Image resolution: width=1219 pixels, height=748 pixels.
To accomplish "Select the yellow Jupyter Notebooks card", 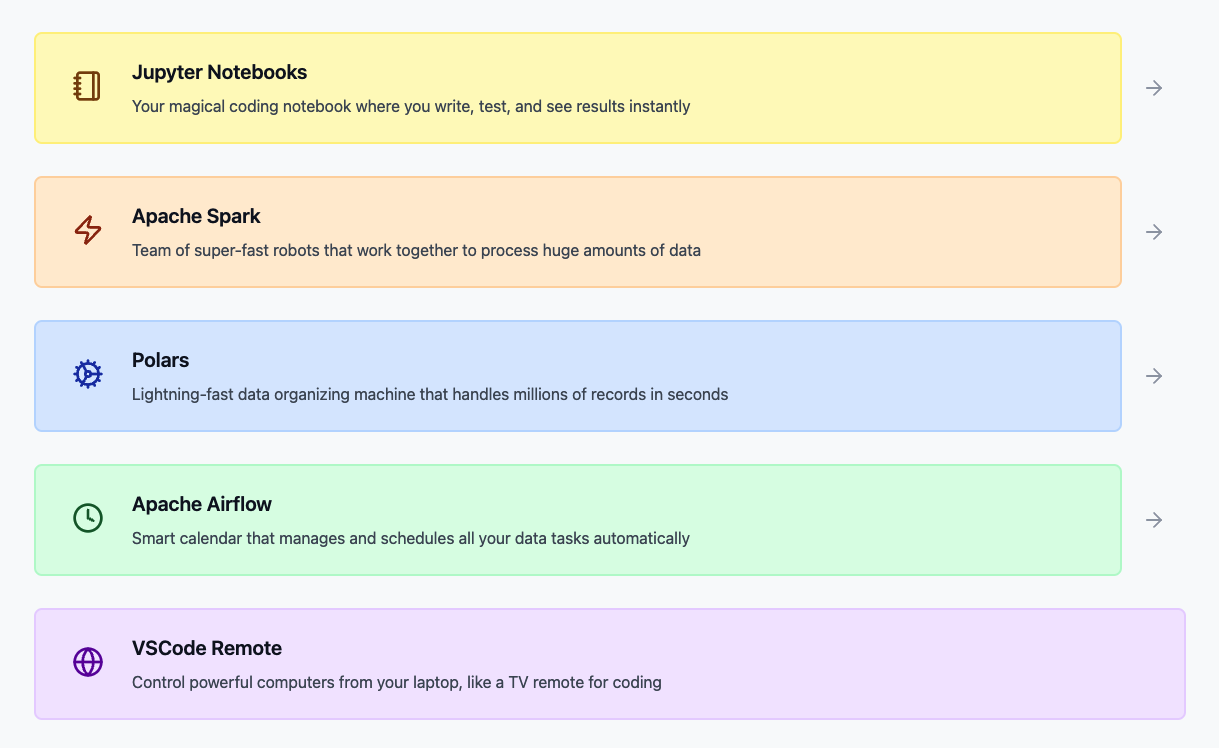I will (x=578, y=87).
